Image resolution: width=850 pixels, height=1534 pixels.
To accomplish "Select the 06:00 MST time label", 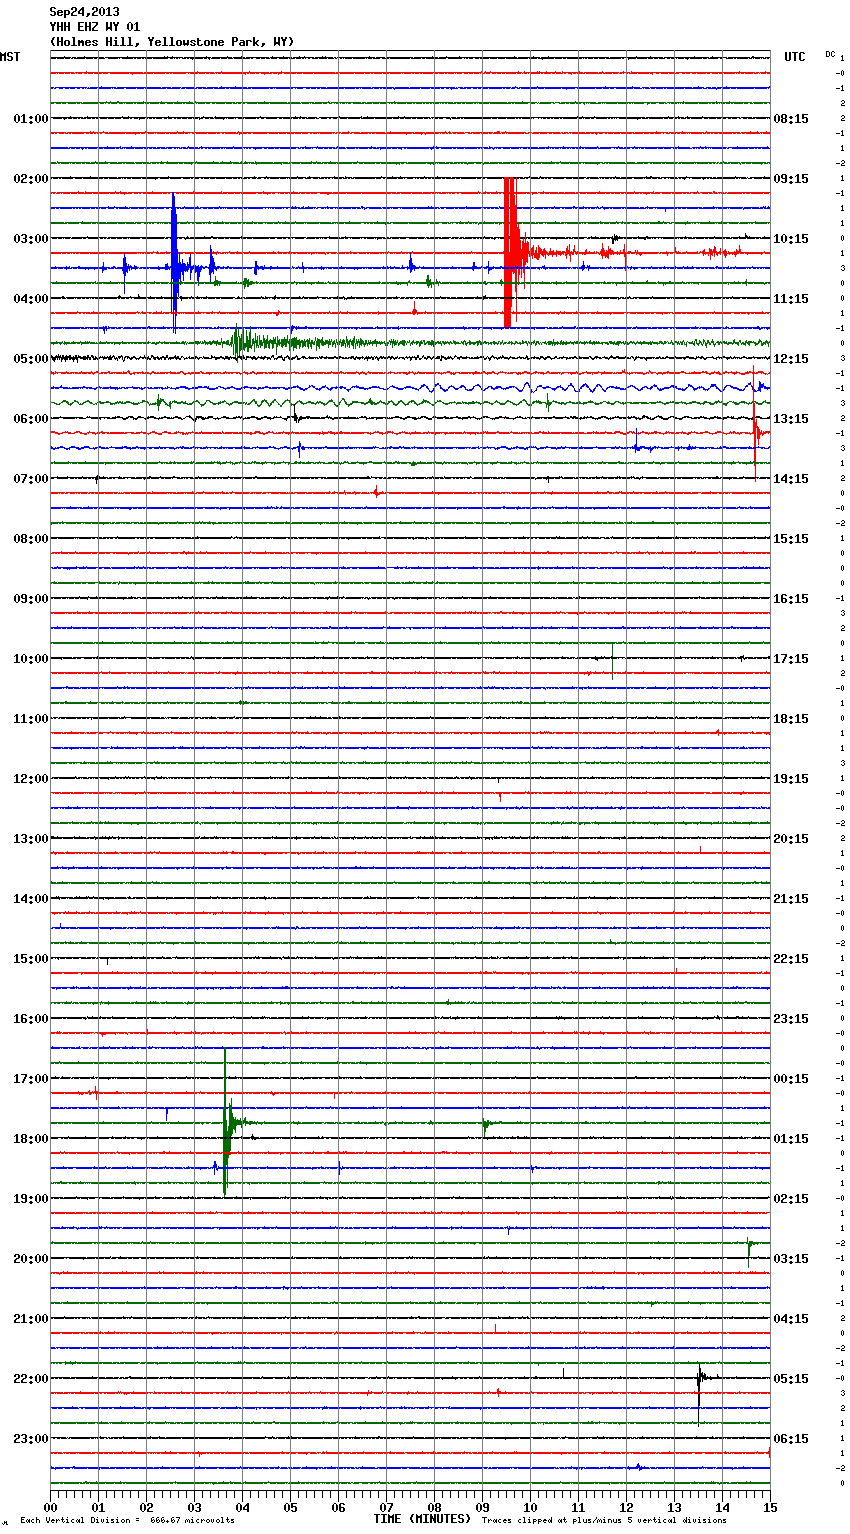I will [31, 419].
